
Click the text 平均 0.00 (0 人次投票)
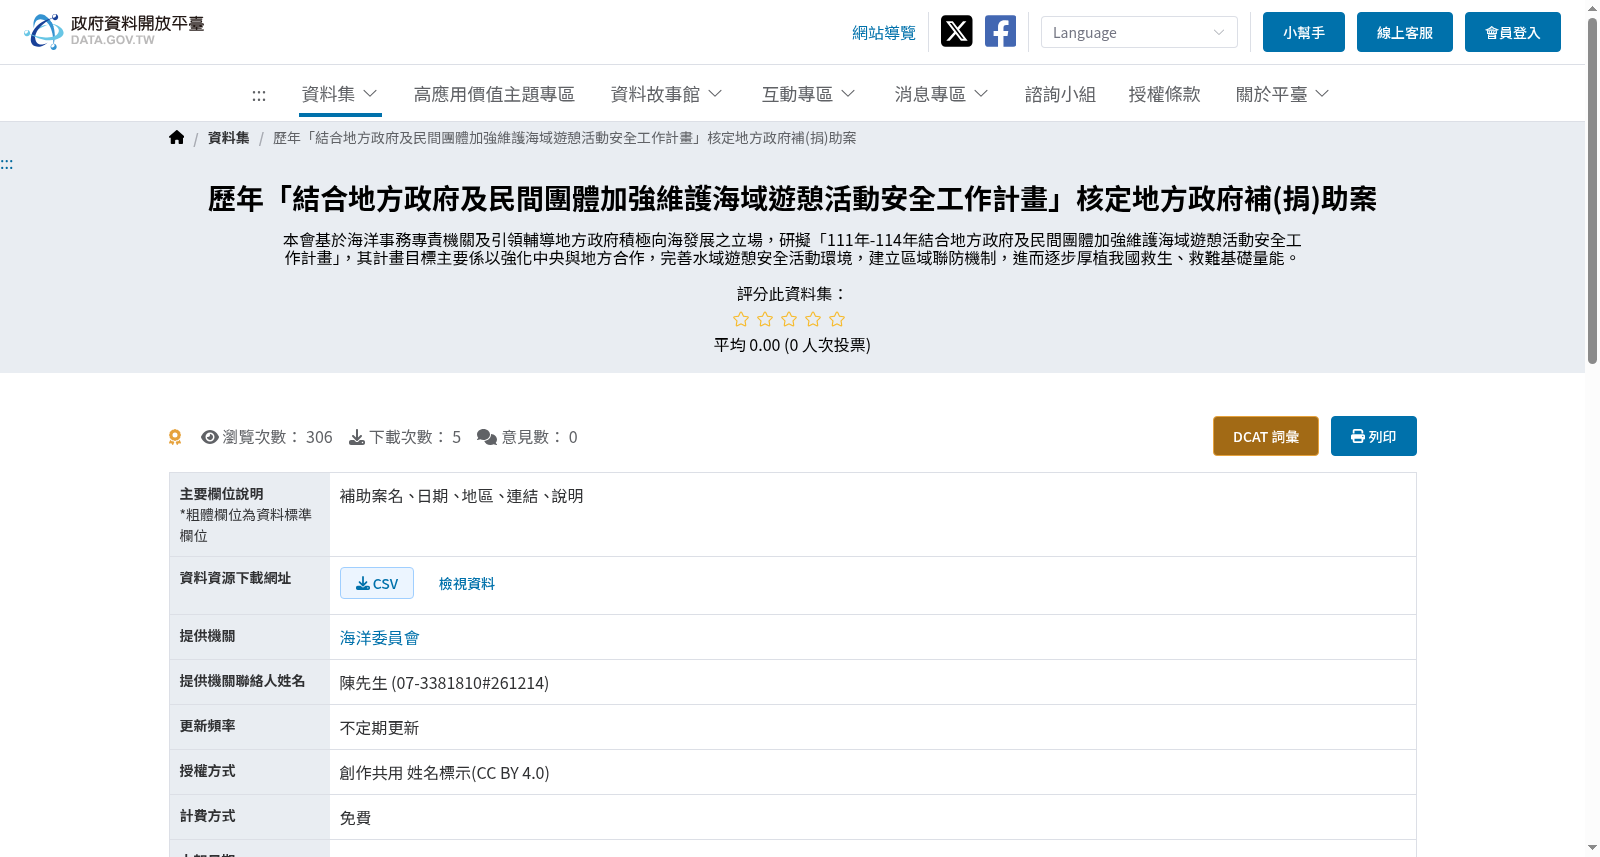click(x=792, y=345)
